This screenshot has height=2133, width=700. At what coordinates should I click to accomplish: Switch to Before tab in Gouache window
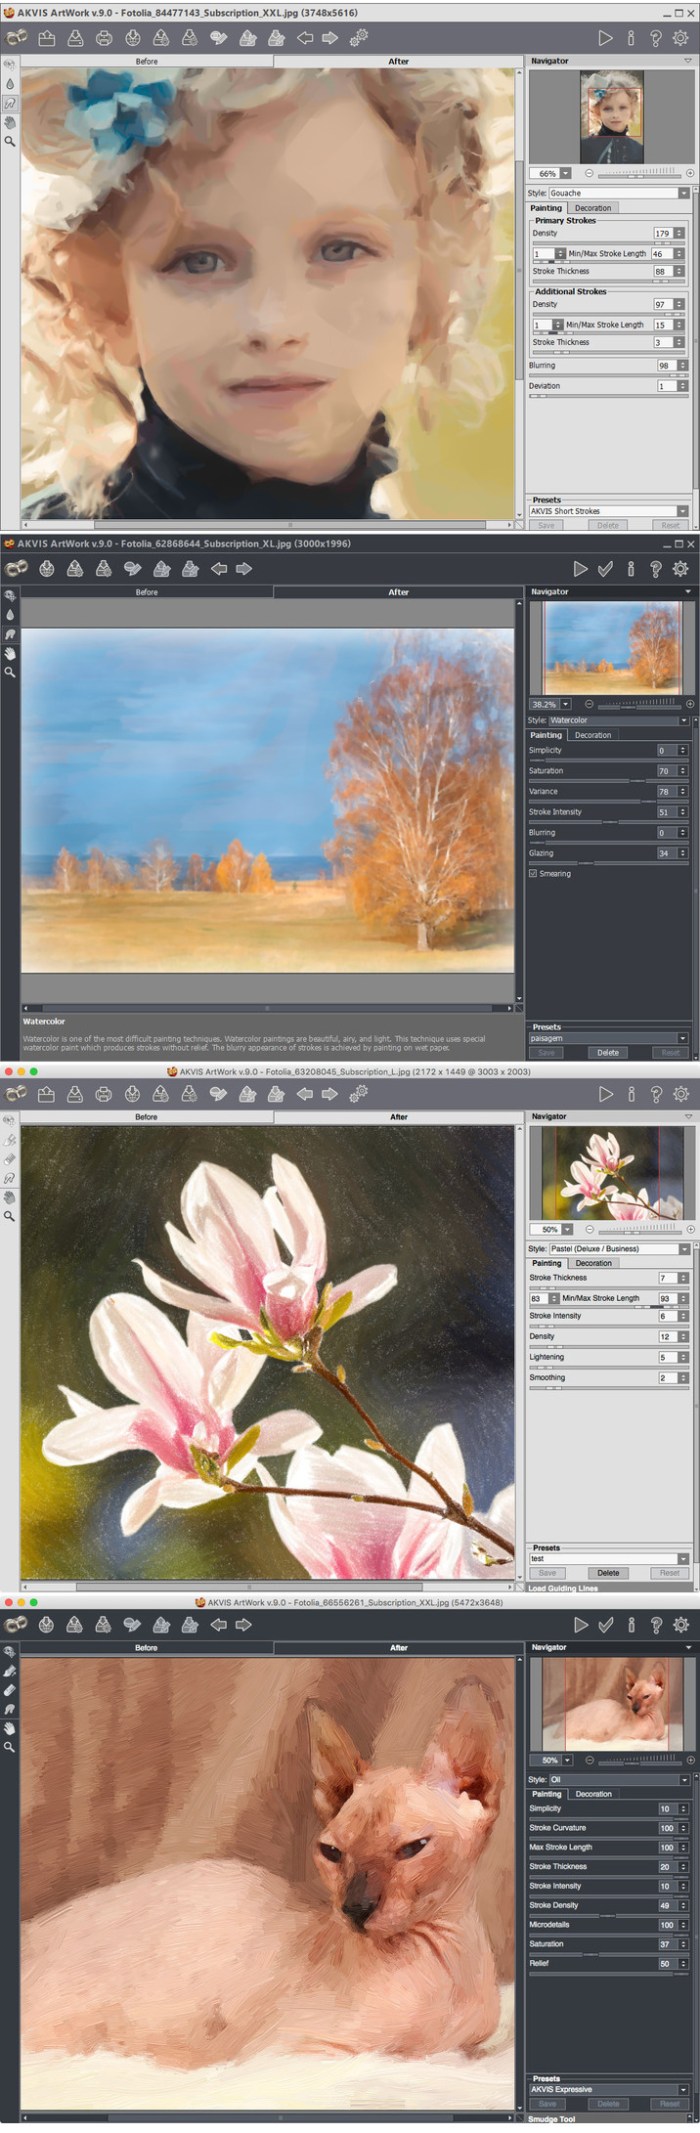tap(147, 61)
